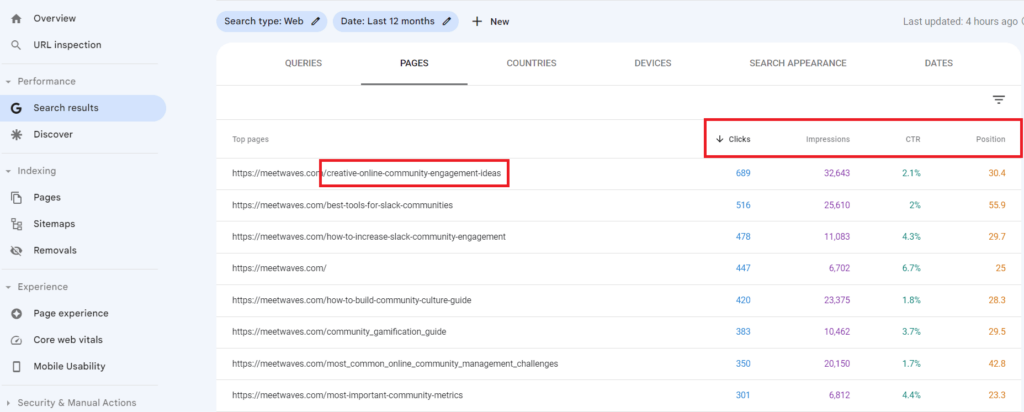Click the Mobile Usability phone icon
This screenshot has width=1024, height=412.
click(17, 367)
